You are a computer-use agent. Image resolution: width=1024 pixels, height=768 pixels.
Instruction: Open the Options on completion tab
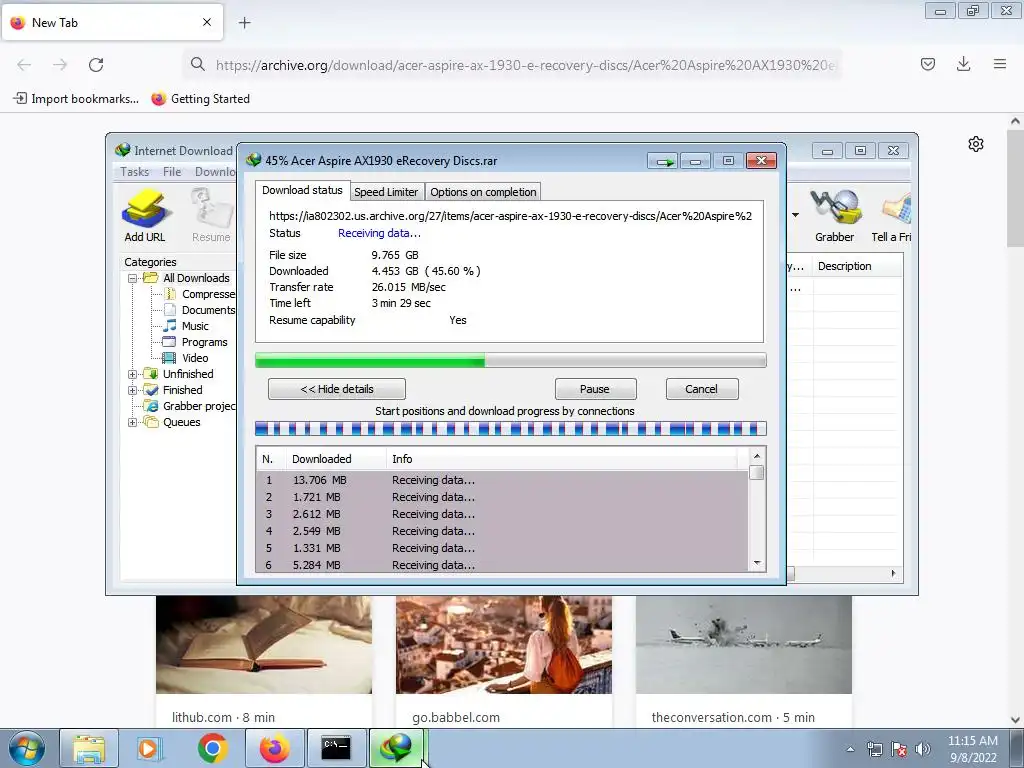click(x=483, y=192)
